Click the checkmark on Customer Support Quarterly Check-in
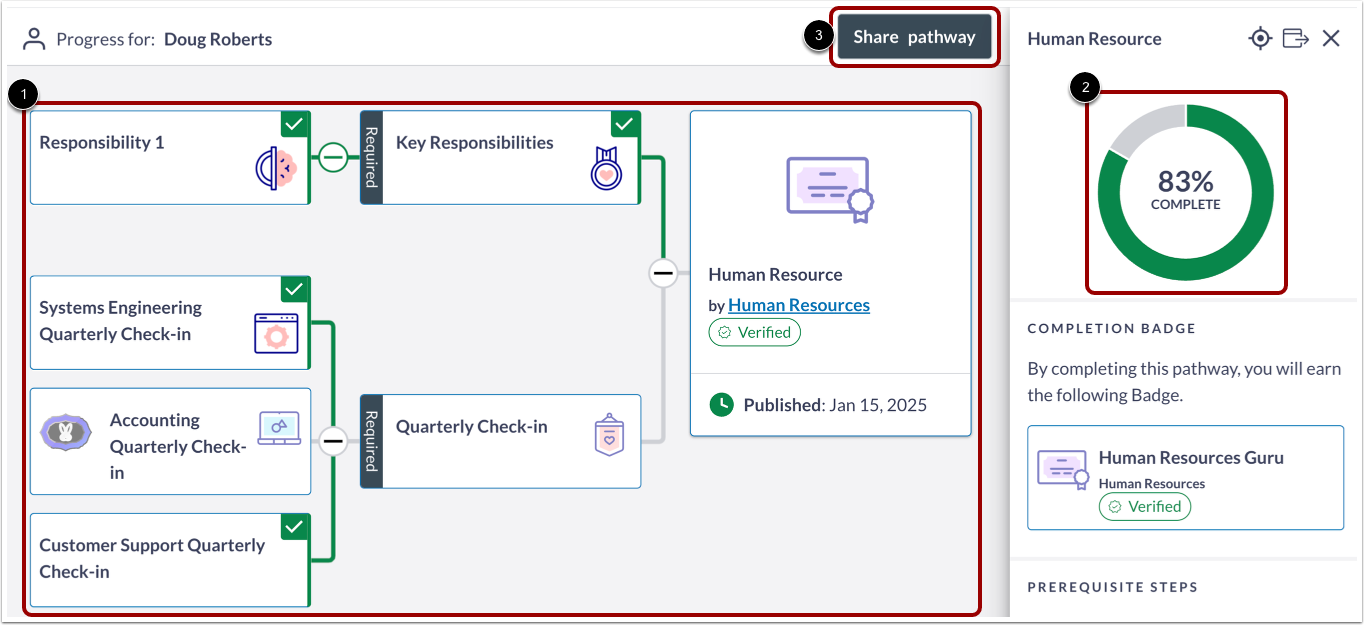Screen dimensions: 1364x625 tap(295, 527)
